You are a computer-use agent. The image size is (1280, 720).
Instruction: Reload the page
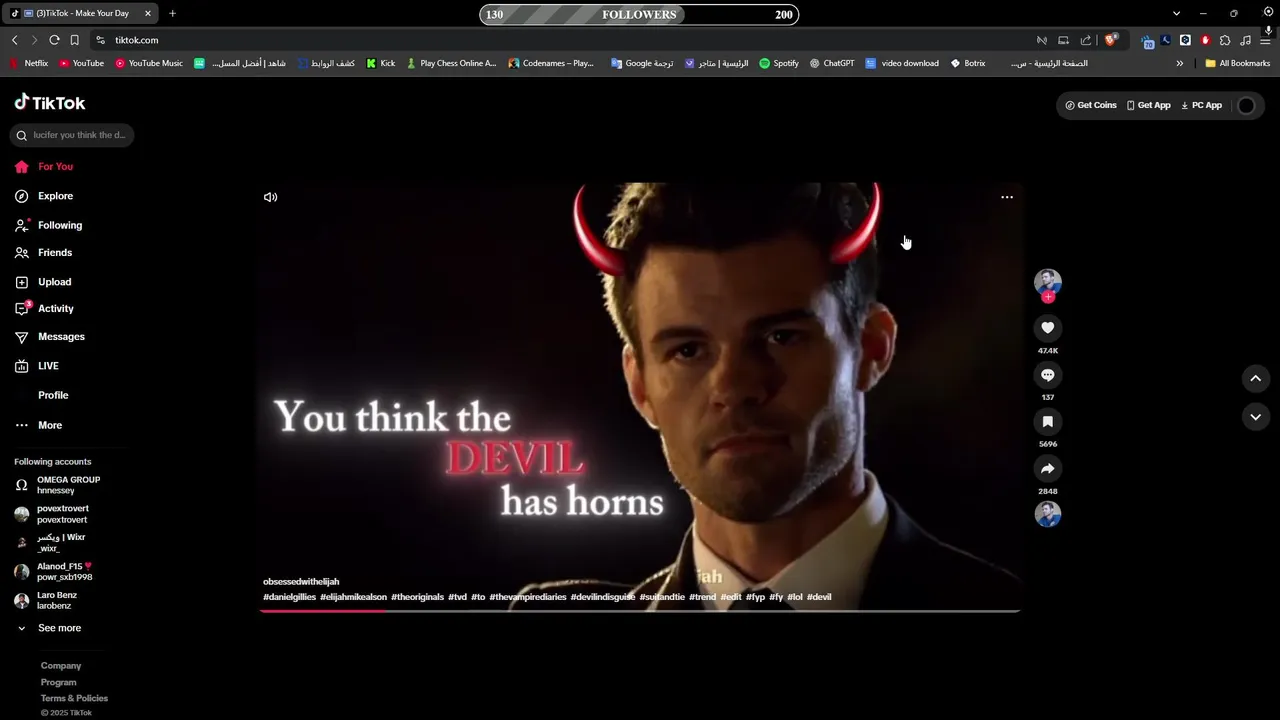[54, 40]
